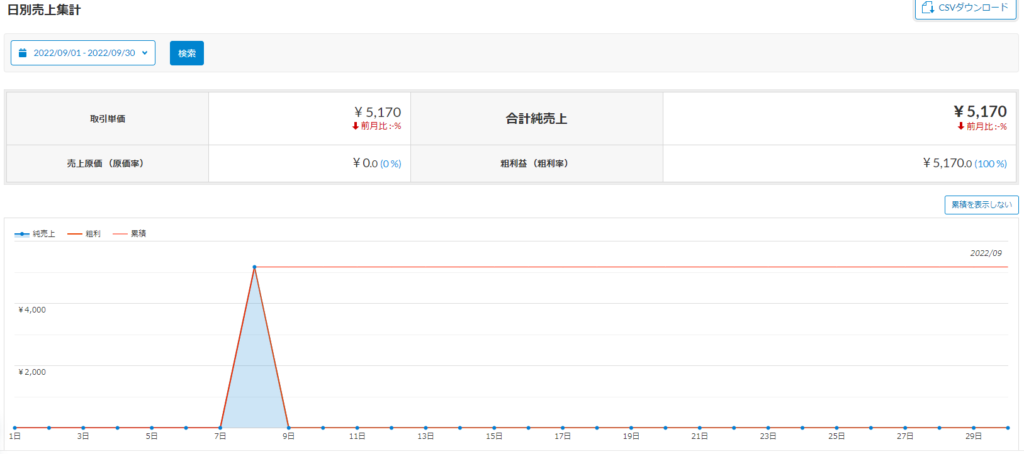
Task: Click the peak data point on 8日
Action: (x=255, y=267)
